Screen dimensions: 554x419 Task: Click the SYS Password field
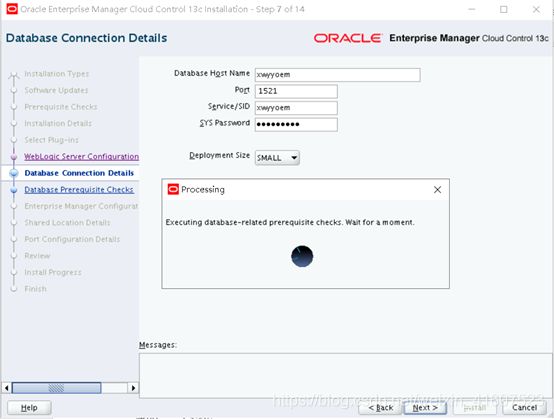(x=296, y=124)
